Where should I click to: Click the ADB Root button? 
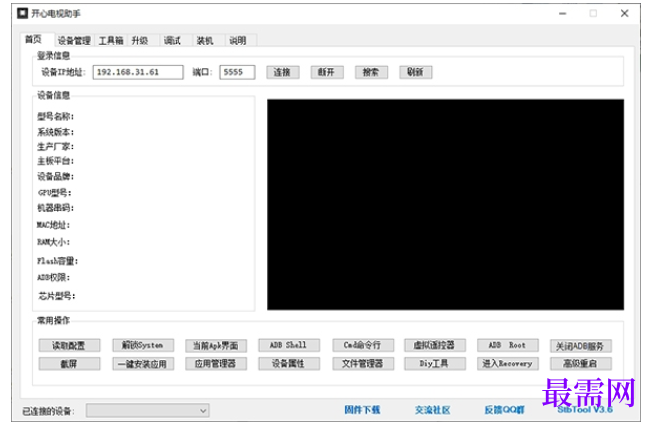coord(508,345)
